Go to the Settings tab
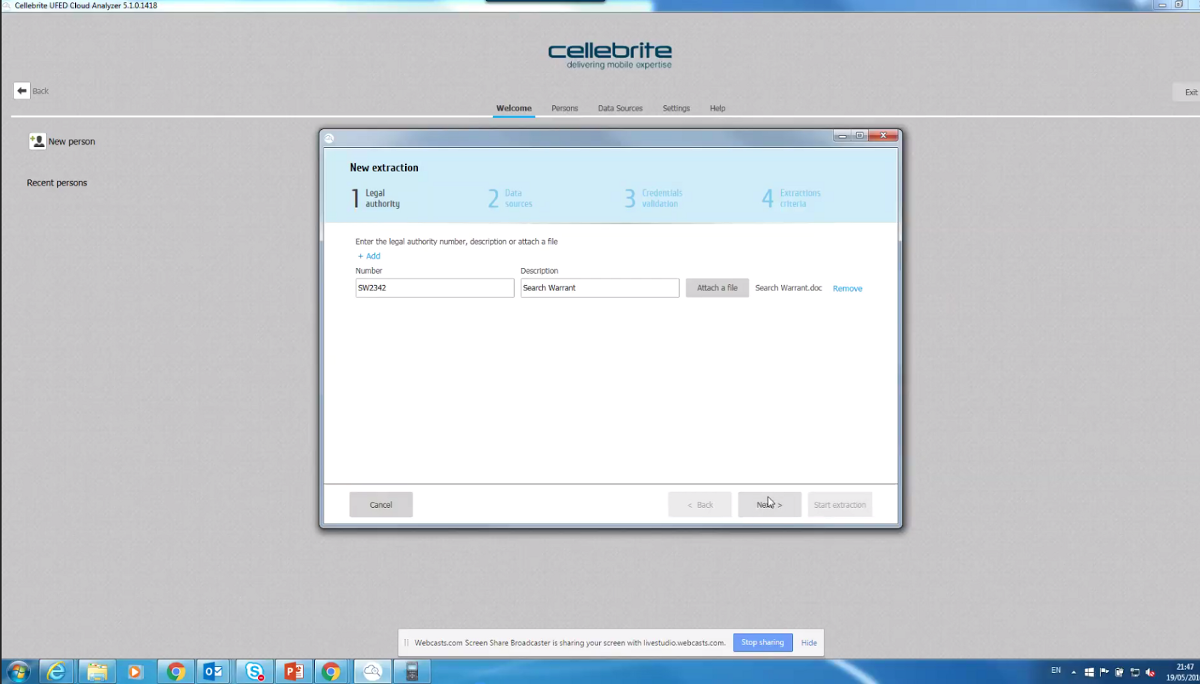The height and width of the screenshot is (684, 1200). click(x=676, y=108)
